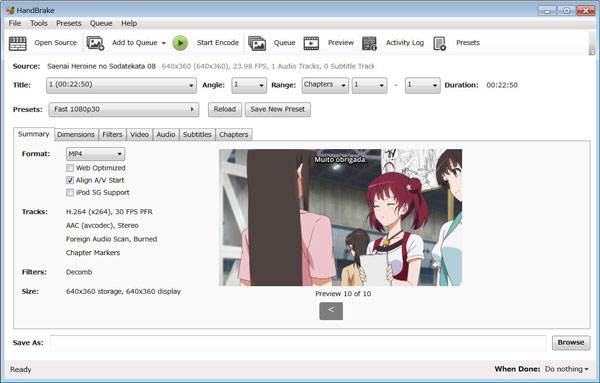This screenshot has height=383, width=600.
Task: Click the Preview 10 of 10 label
Action: (343, 294)
